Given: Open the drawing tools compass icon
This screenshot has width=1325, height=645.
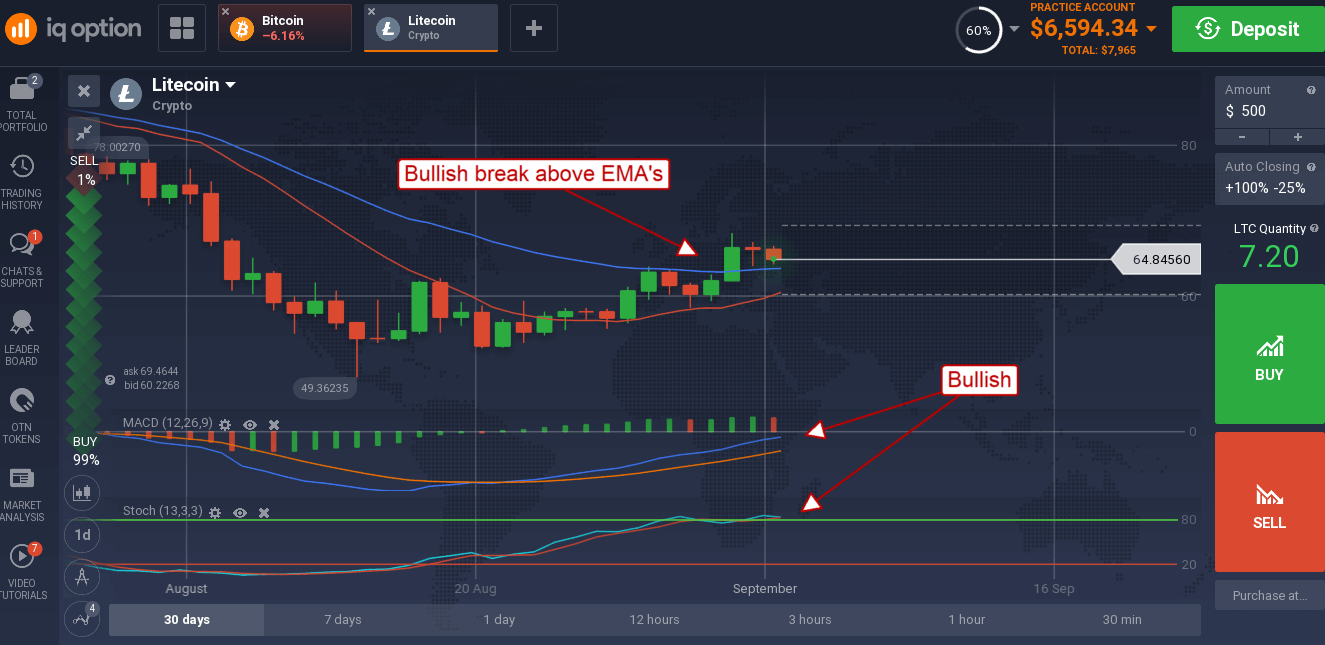Looking at the screenshot, I should click(x=83, y=577).
